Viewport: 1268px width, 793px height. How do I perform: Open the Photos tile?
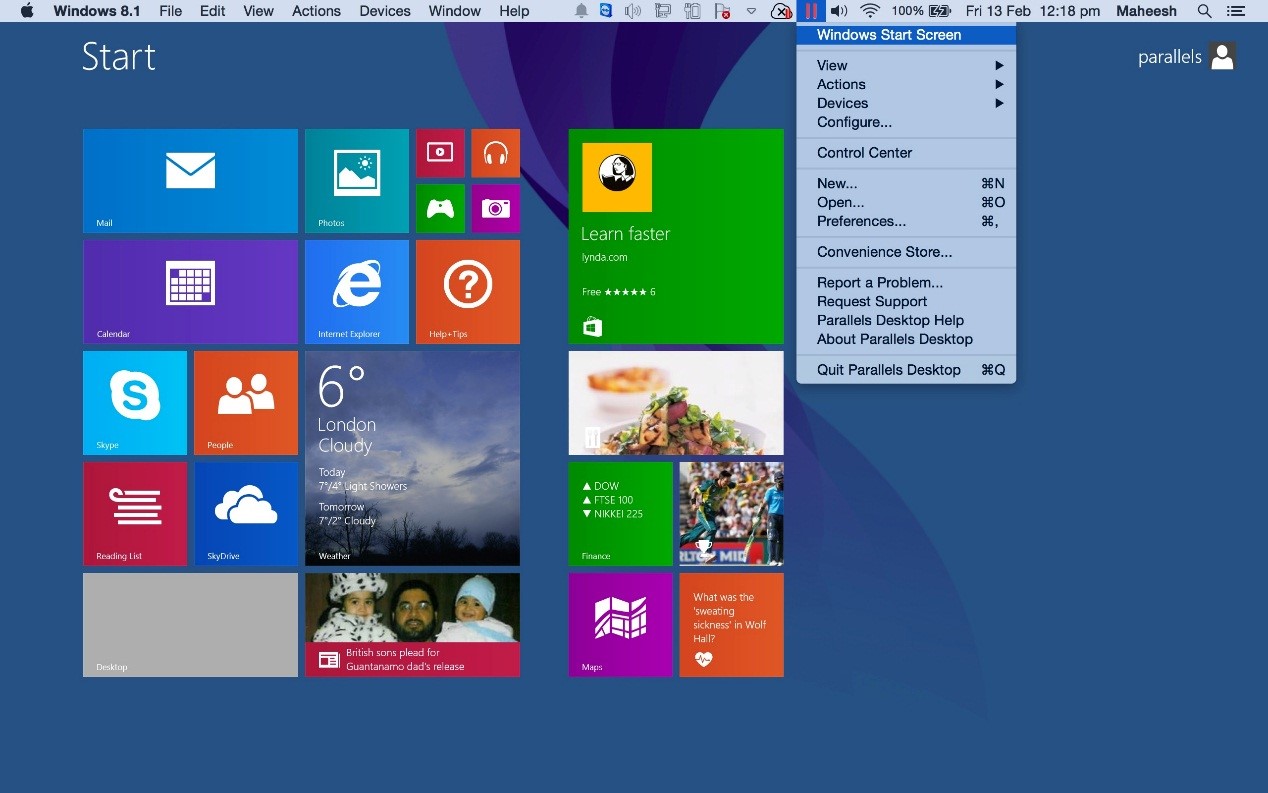coord(357,181)
